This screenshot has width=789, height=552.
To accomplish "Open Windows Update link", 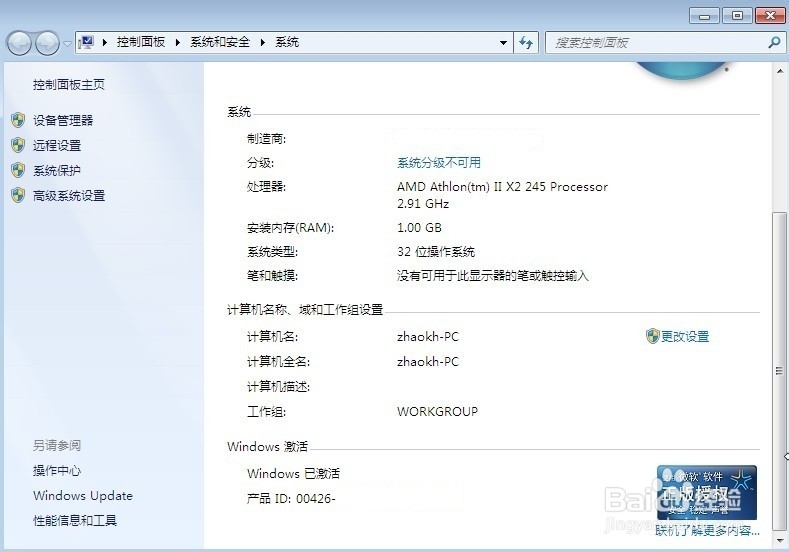I will 83,496.
